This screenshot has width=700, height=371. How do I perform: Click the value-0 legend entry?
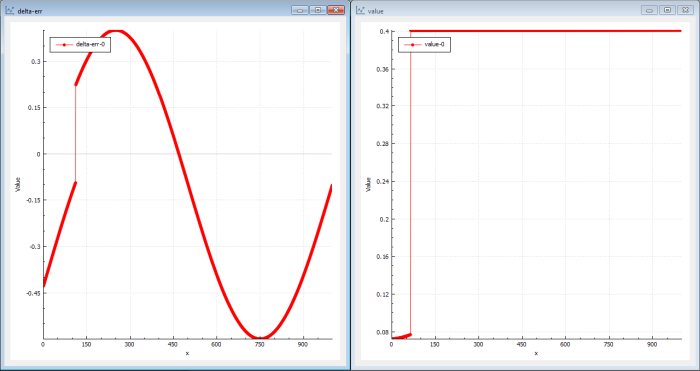[x=424, y=44]
